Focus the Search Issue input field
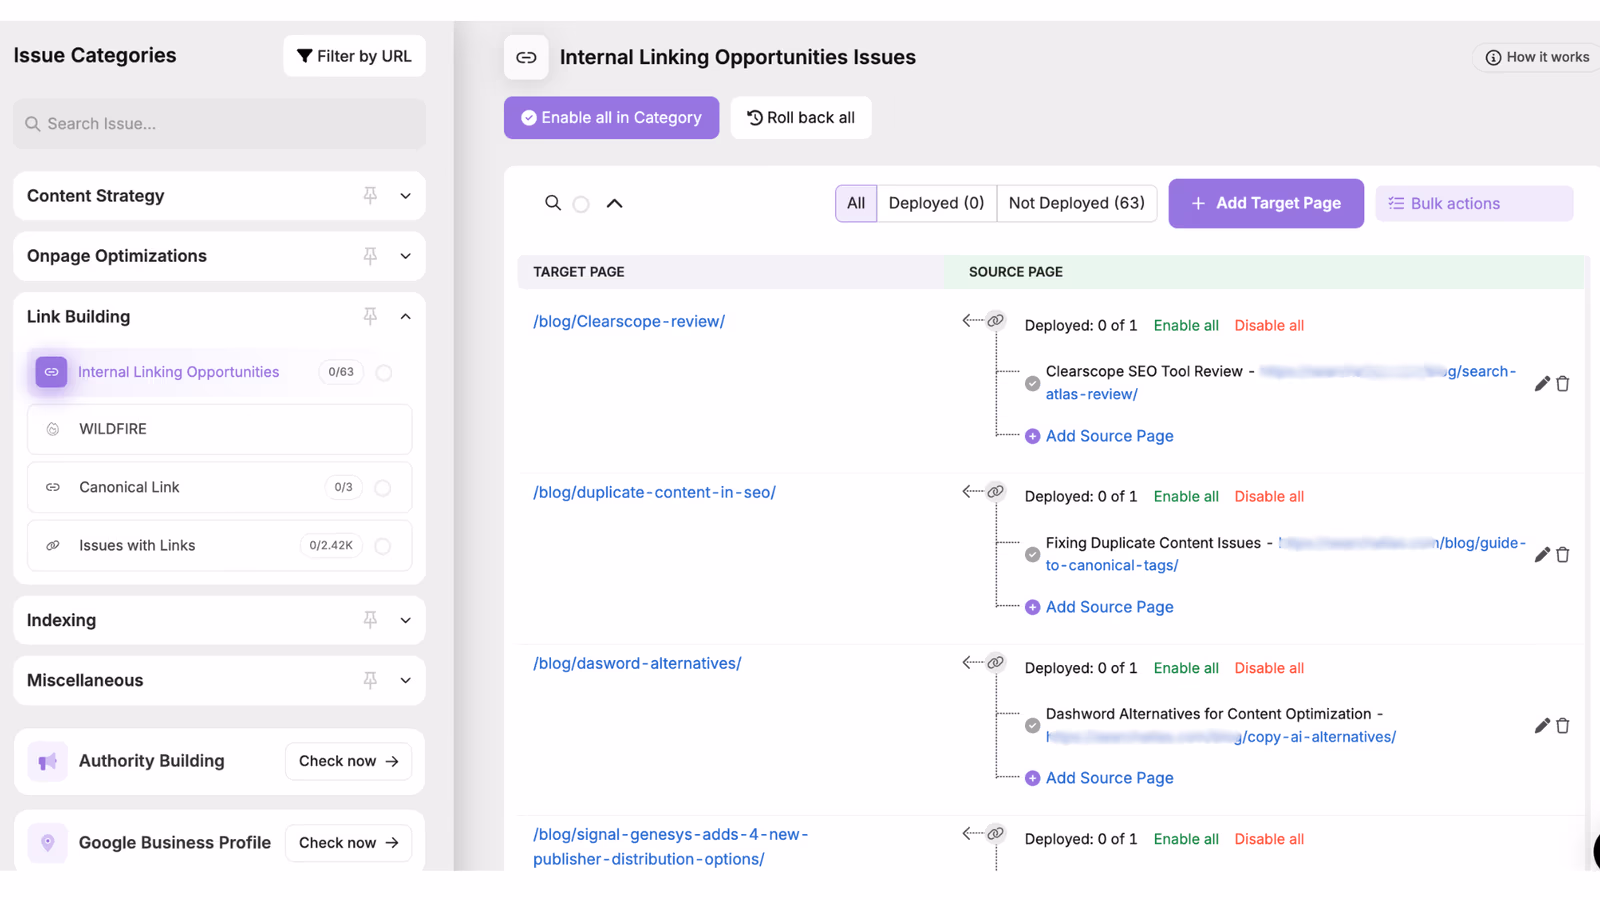This screenshot has width=1600, height=900. (219, 124)
